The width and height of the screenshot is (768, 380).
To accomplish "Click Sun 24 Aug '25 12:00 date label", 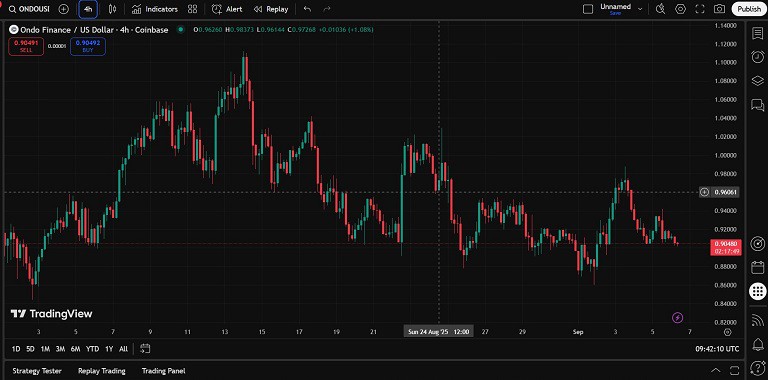I will click(438, 332).
